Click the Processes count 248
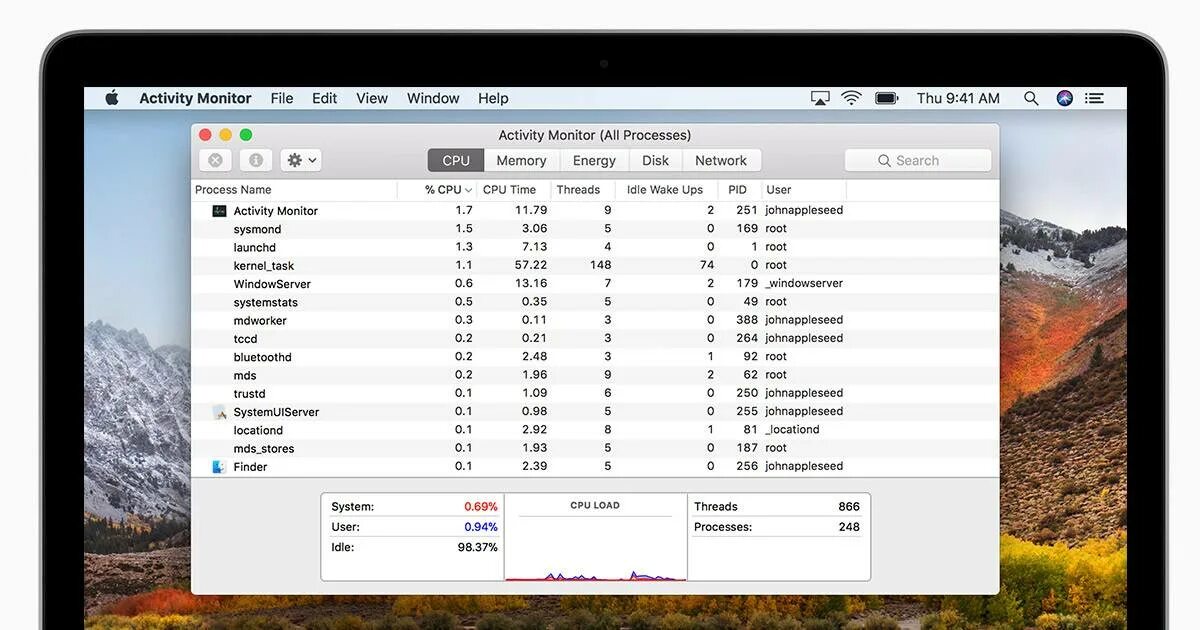The image size is (1200, 630). tap(849, 527)
